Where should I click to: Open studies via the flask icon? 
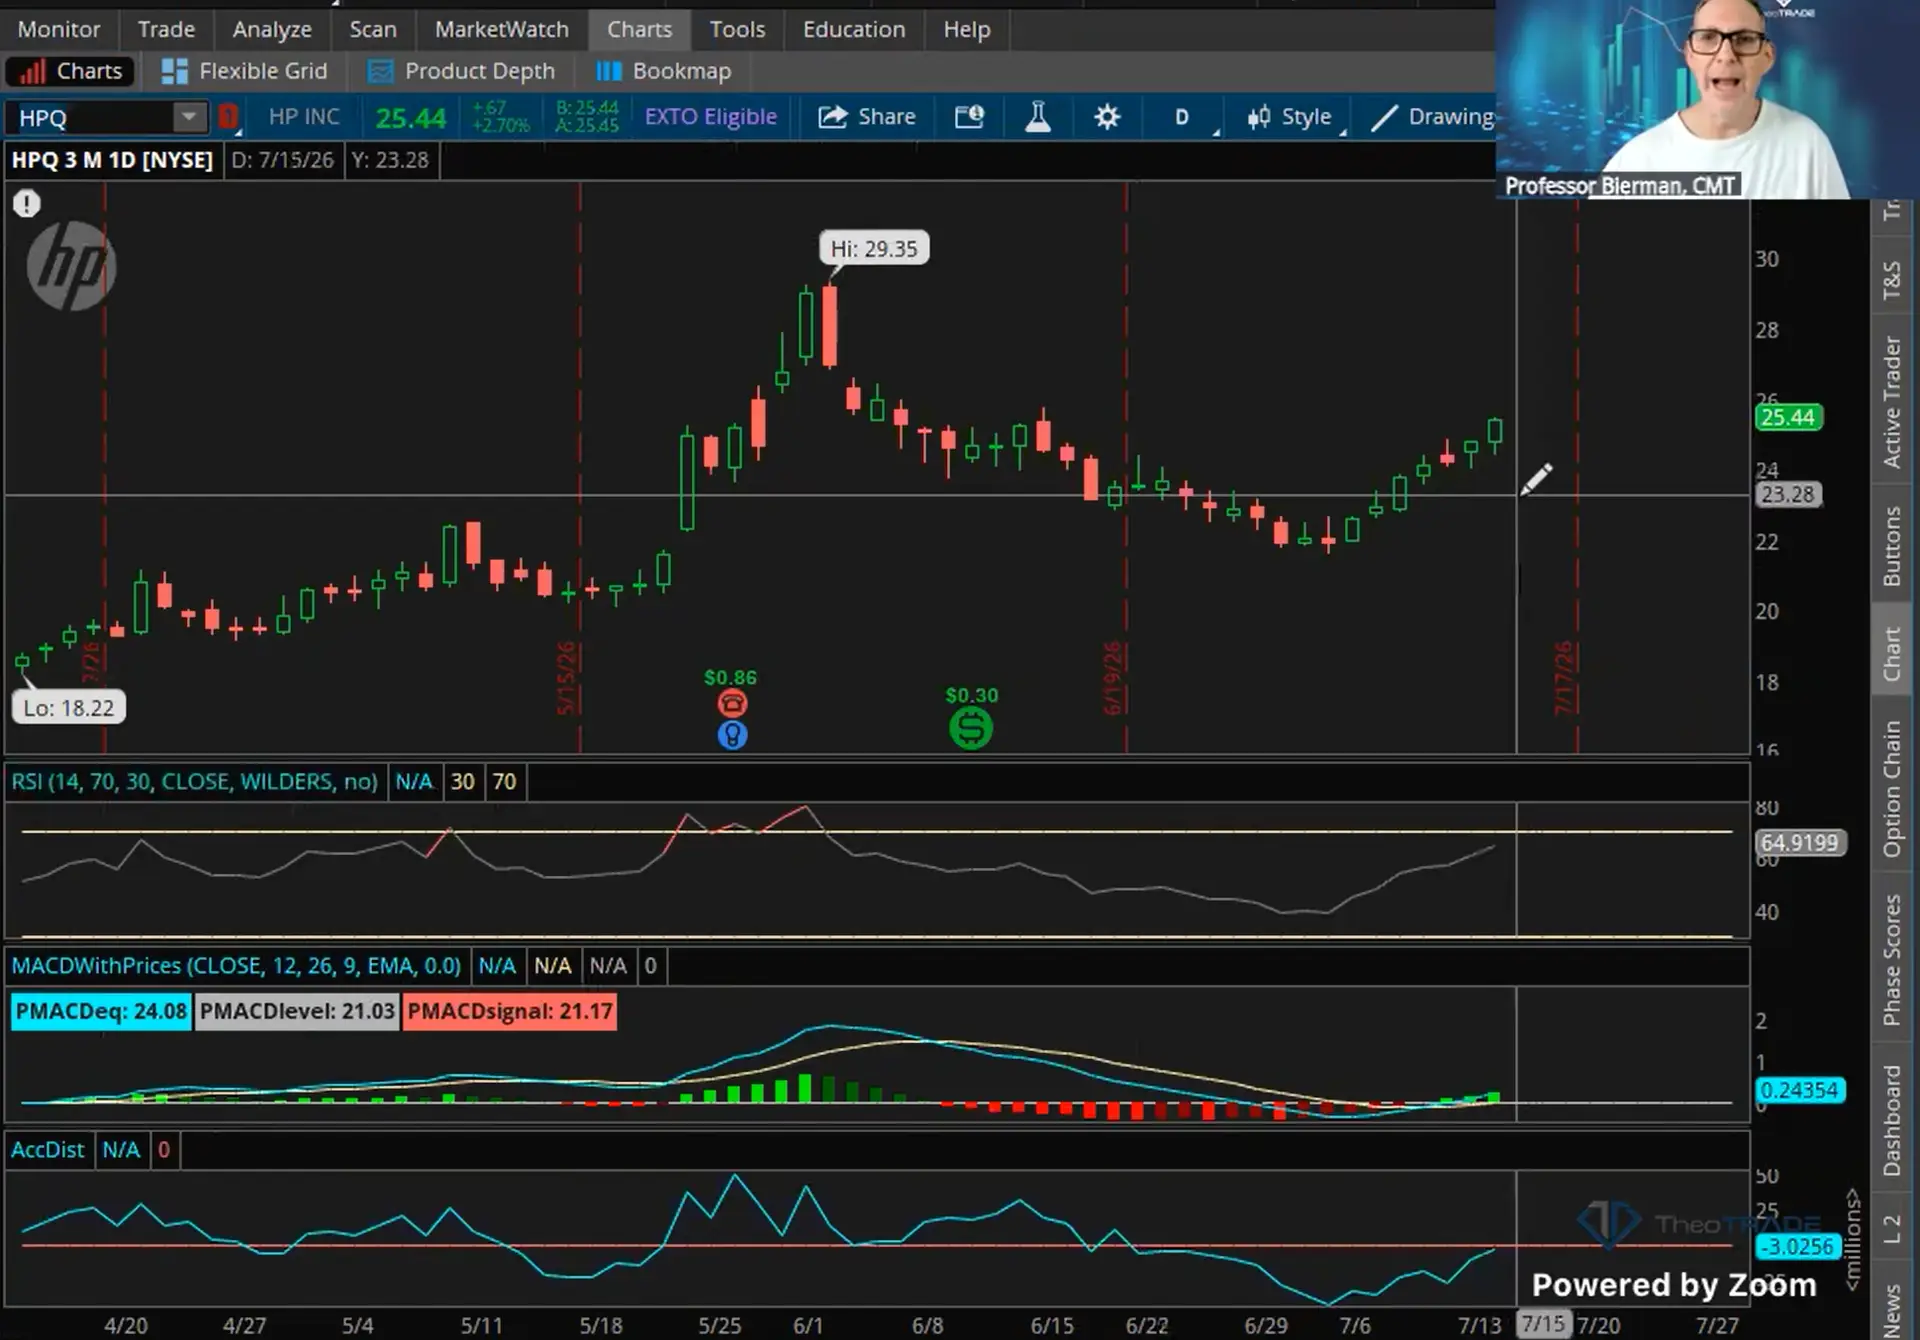coord(1038,117)
